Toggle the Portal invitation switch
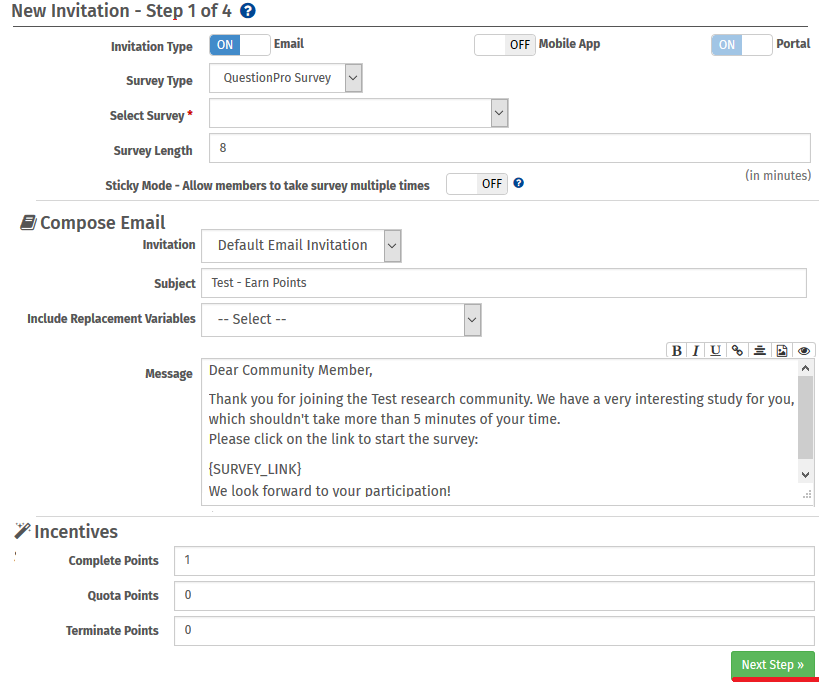This screenshot has height=685, width=819. (741, 45)
